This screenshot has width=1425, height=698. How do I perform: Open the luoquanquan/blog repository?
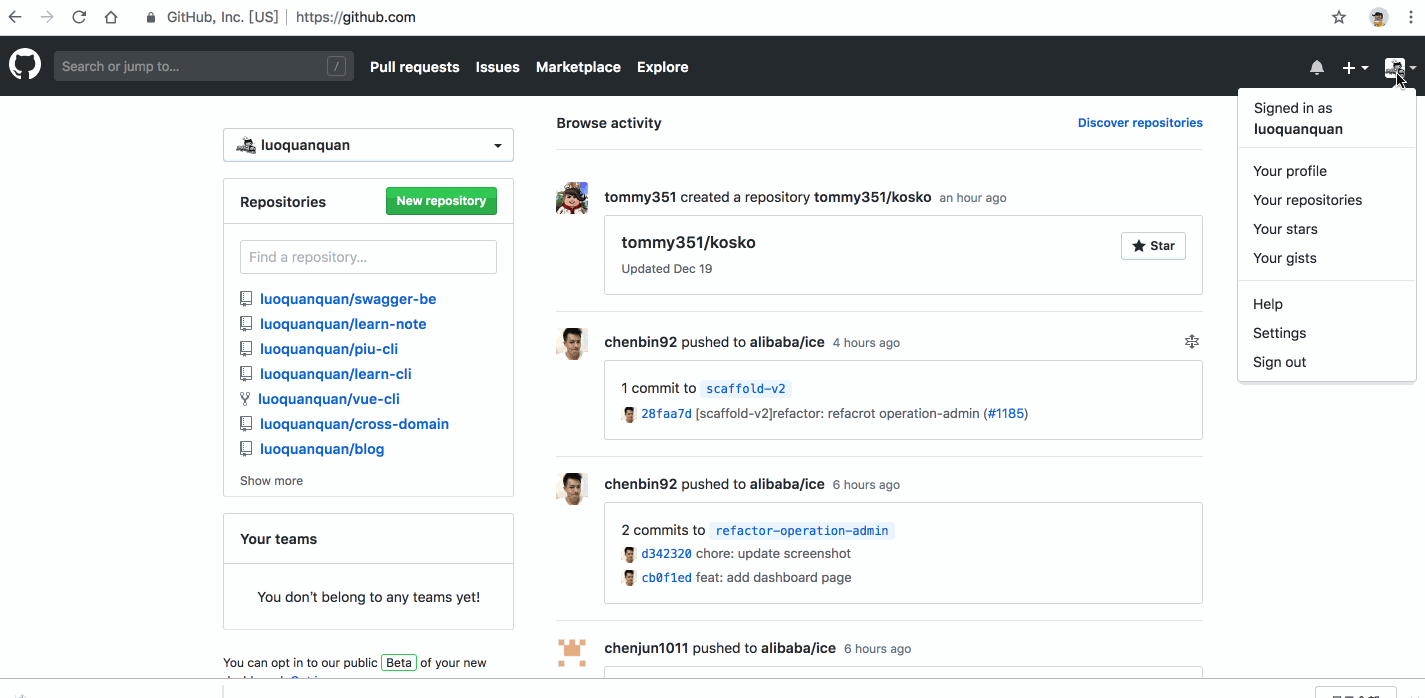pos(322,449)
